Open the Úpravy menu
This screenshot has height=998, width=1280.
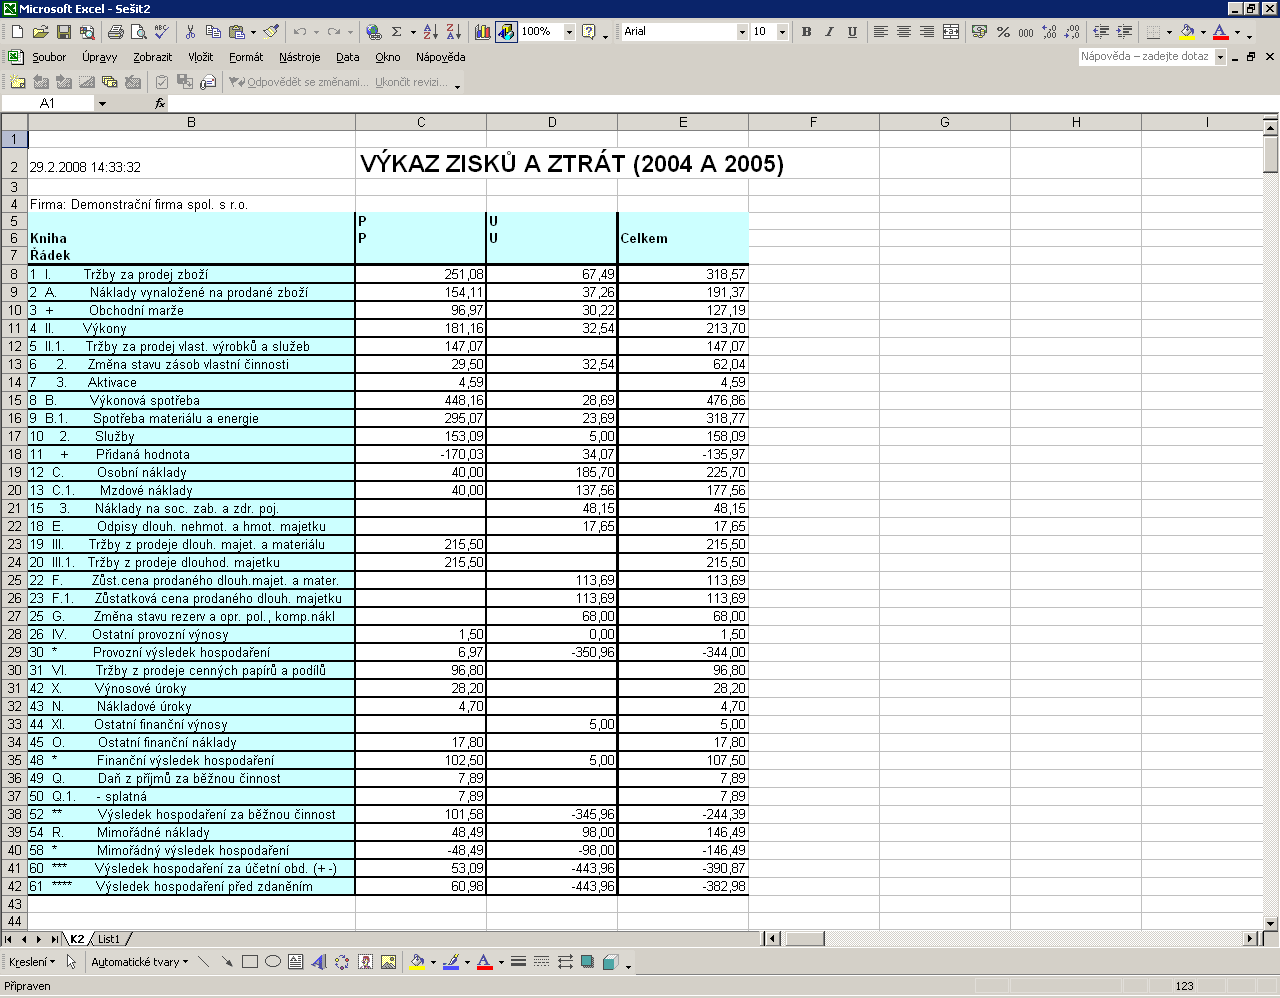coord(100,58)
